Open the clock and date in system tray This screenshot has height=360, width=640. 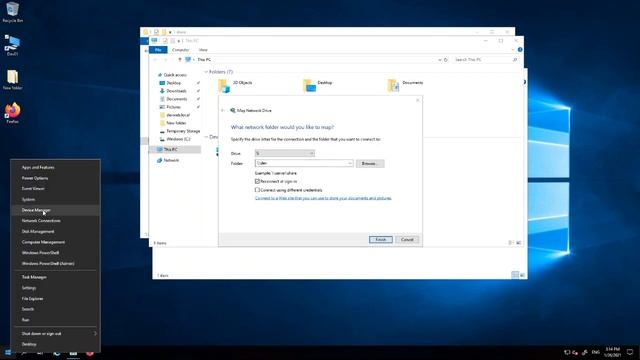[613, 352]
